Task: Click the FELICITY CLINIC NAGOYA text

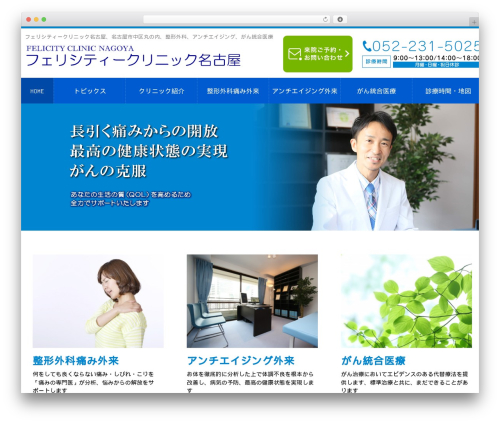Action: [x=80, y=48]
